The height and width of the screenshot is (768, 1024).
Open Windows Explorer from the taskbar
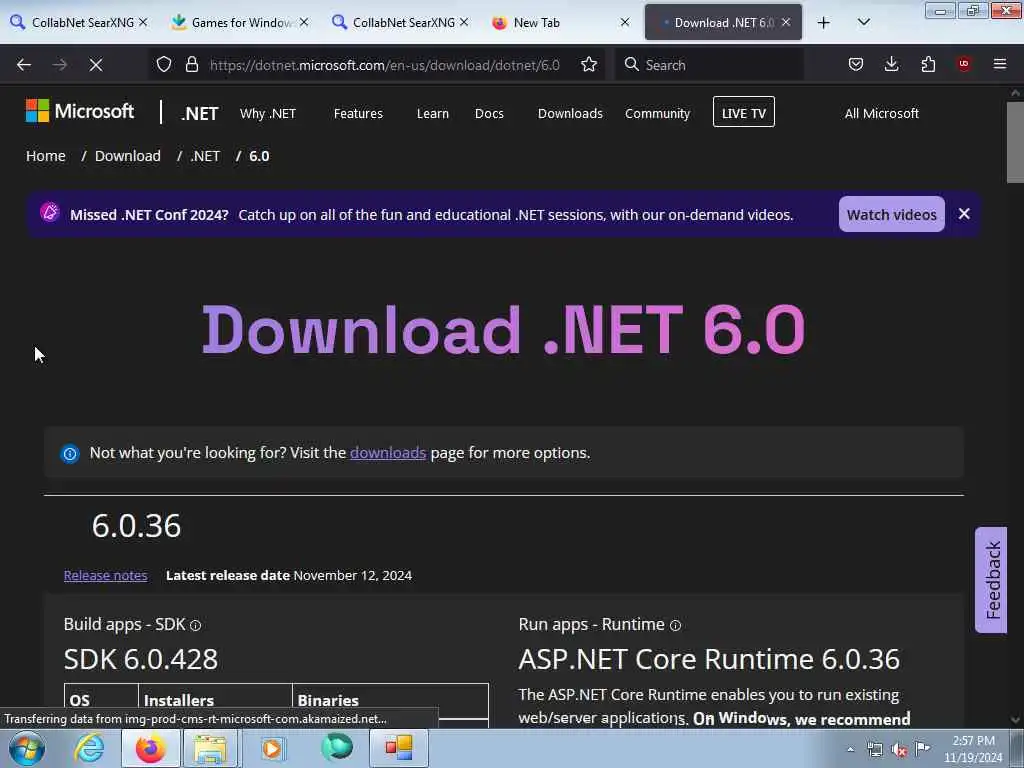coord(210,749)
